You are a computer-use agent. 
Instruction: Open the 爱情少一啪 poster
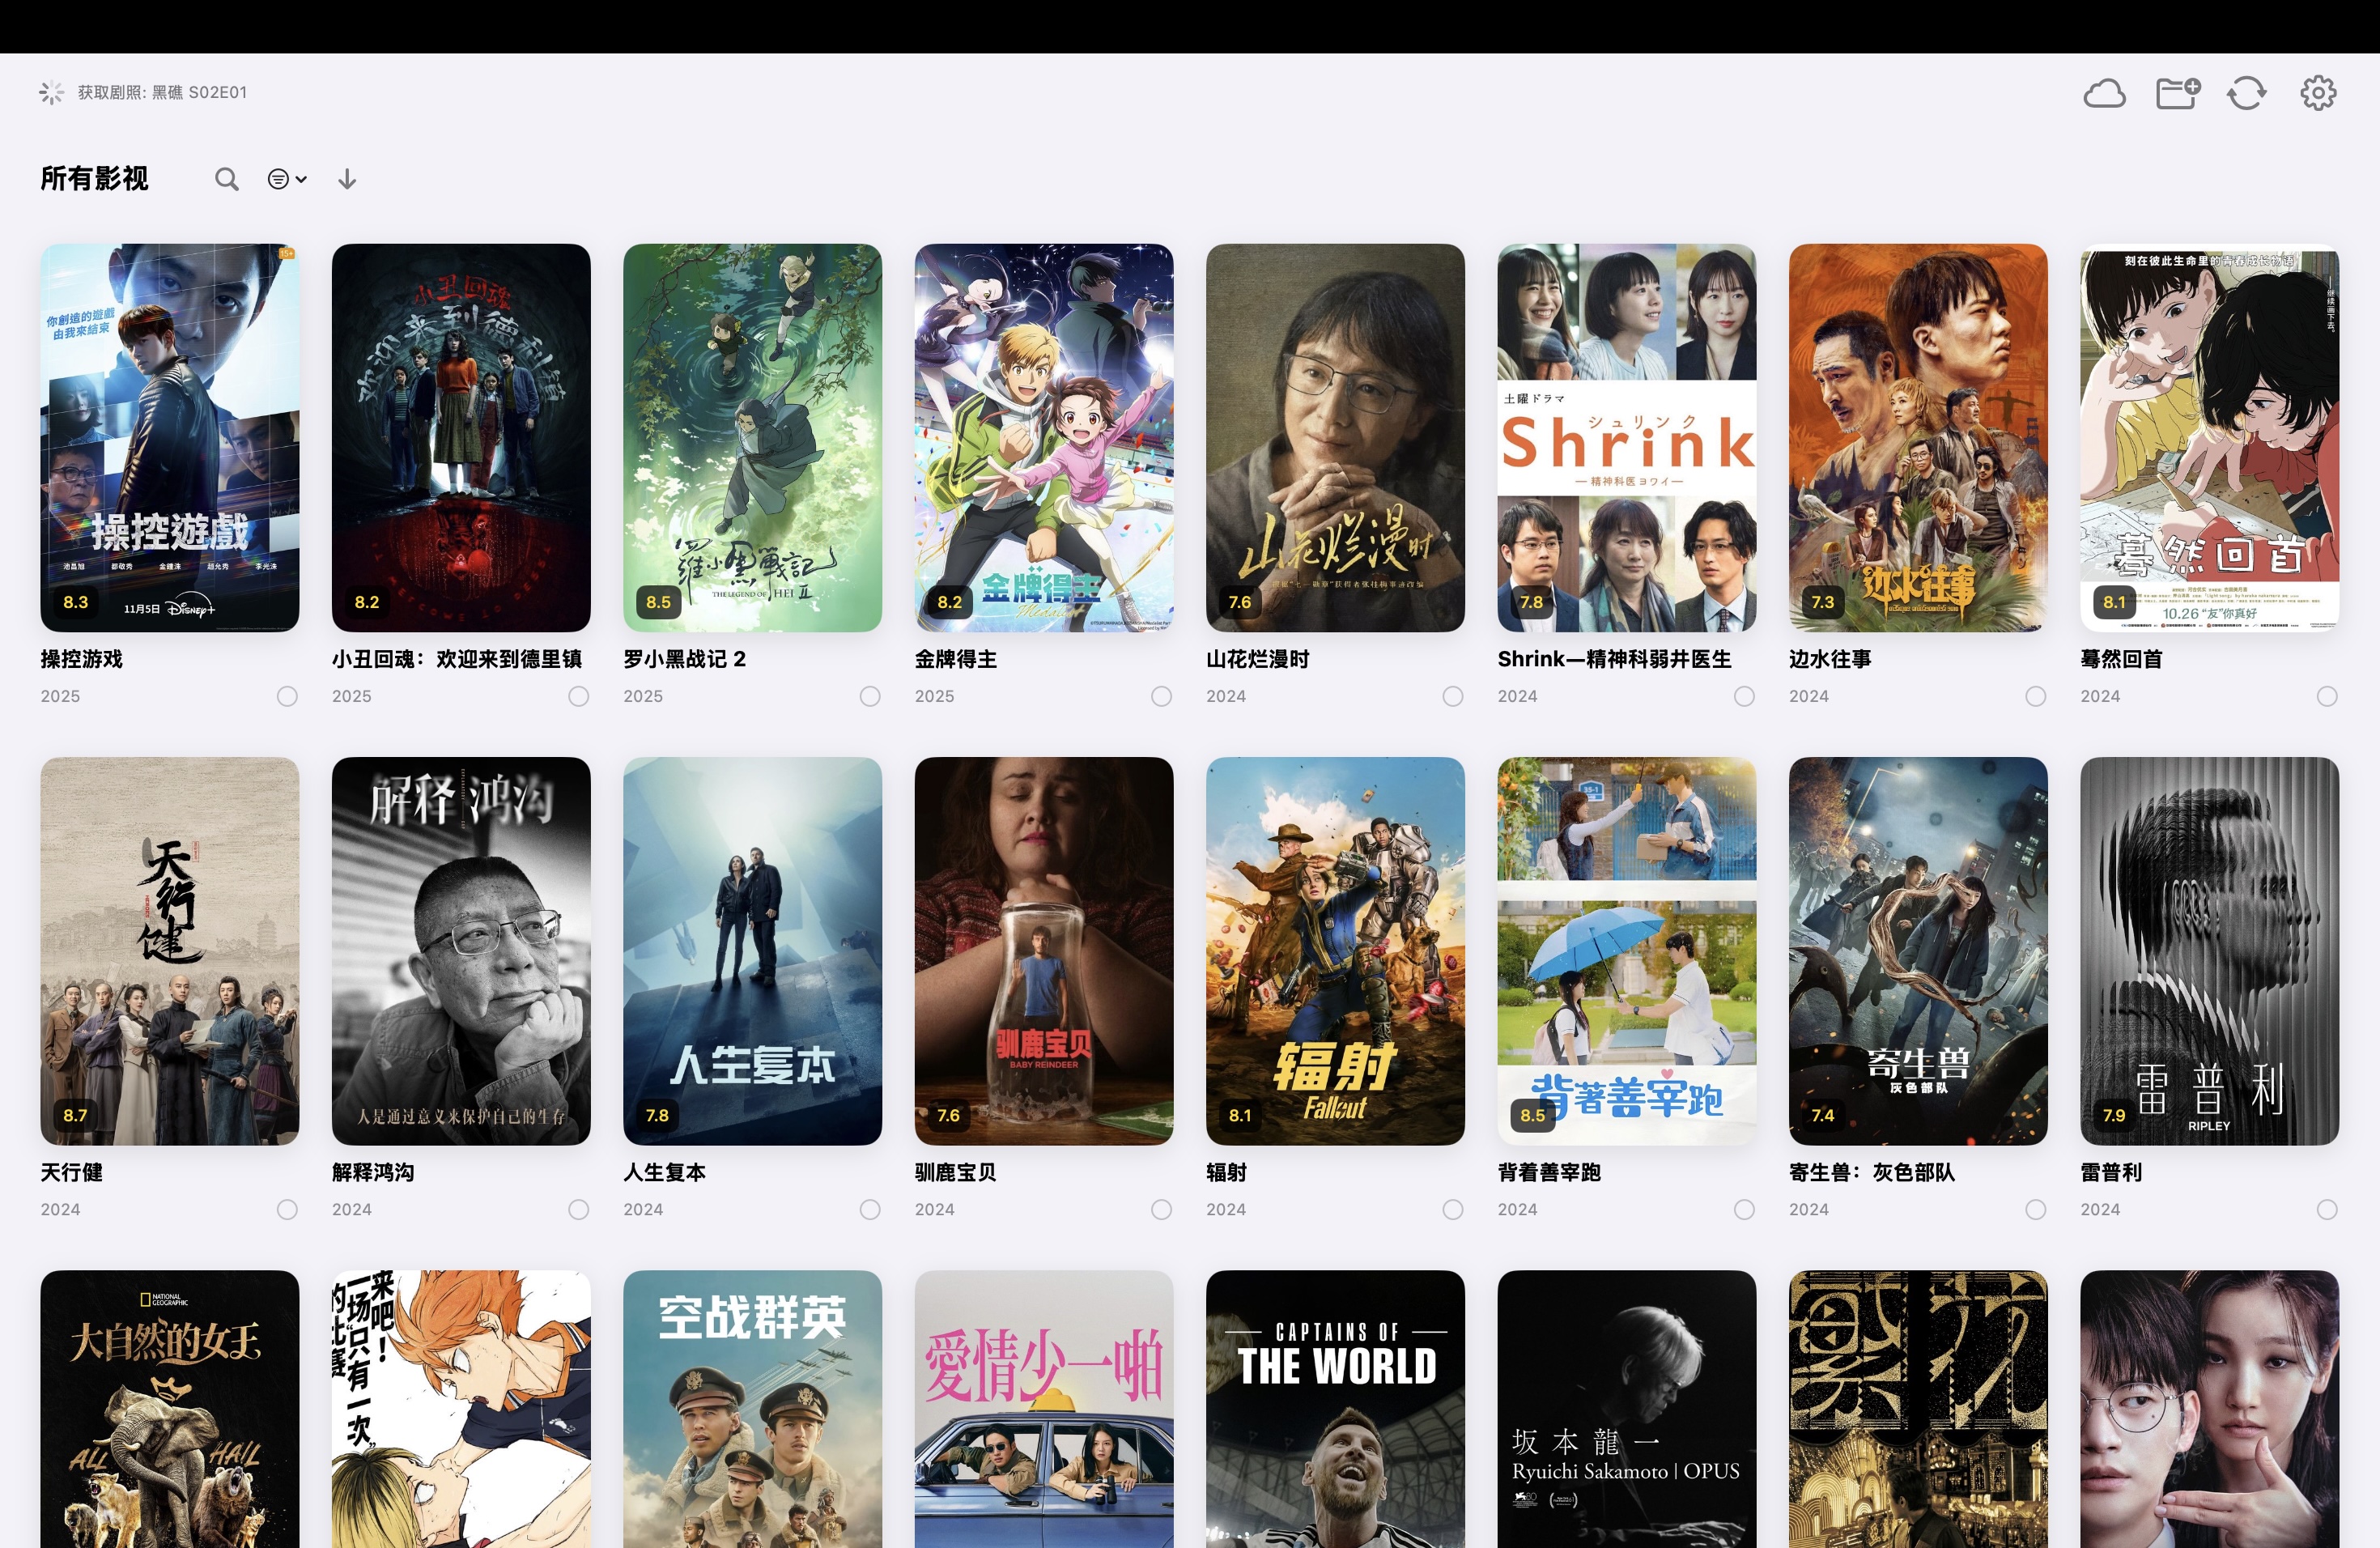(x=1044, y=1409)
